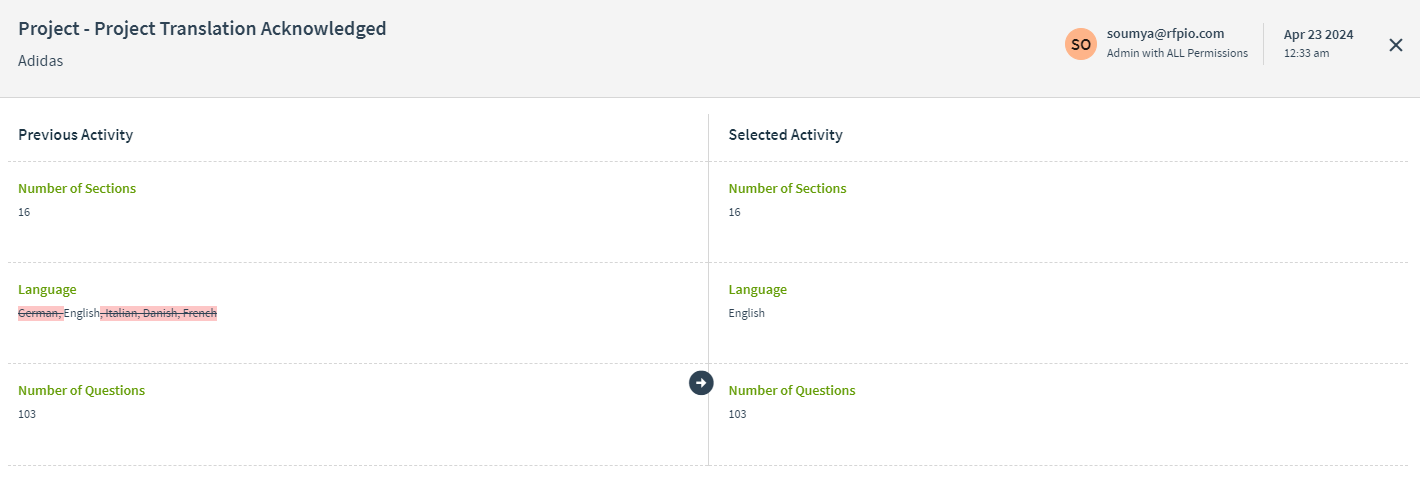
Task: Click Number of Sections label under Selected Activity
Action: point(787,188)
